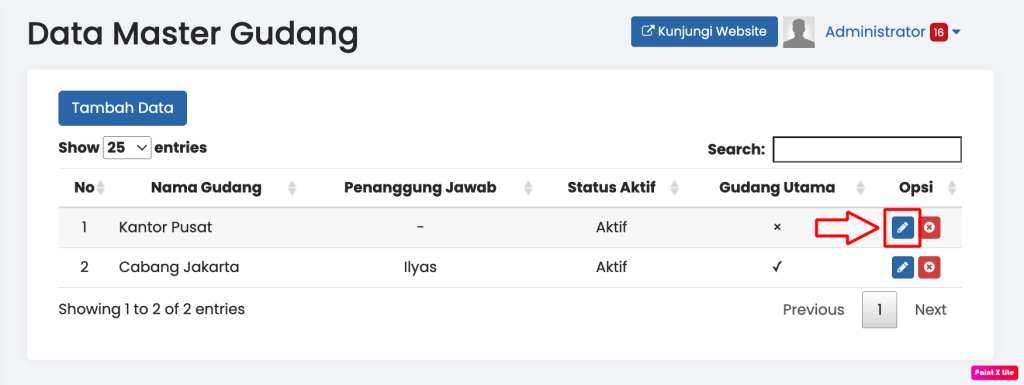Click the Ilyas responsible person cell
Viewport: 1024px width, 385px height.
coord(420,268)
